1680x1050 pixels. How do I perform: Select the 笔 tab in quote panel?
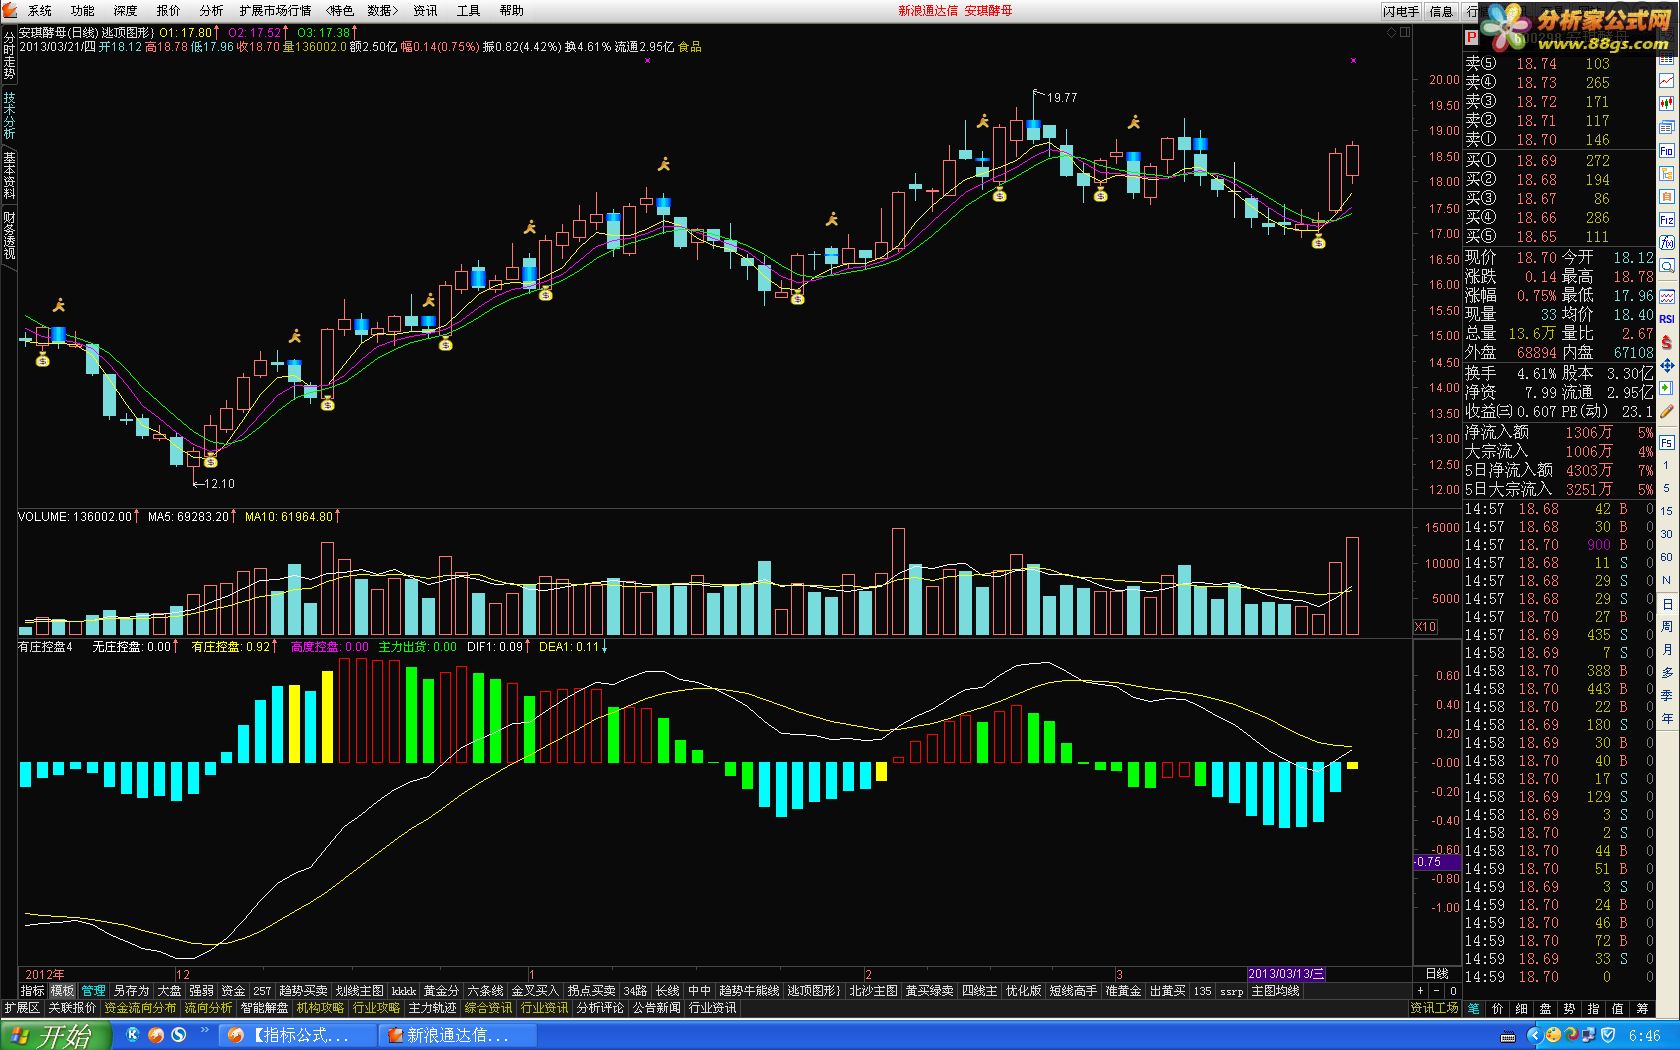click(x=1474, y=1009)
